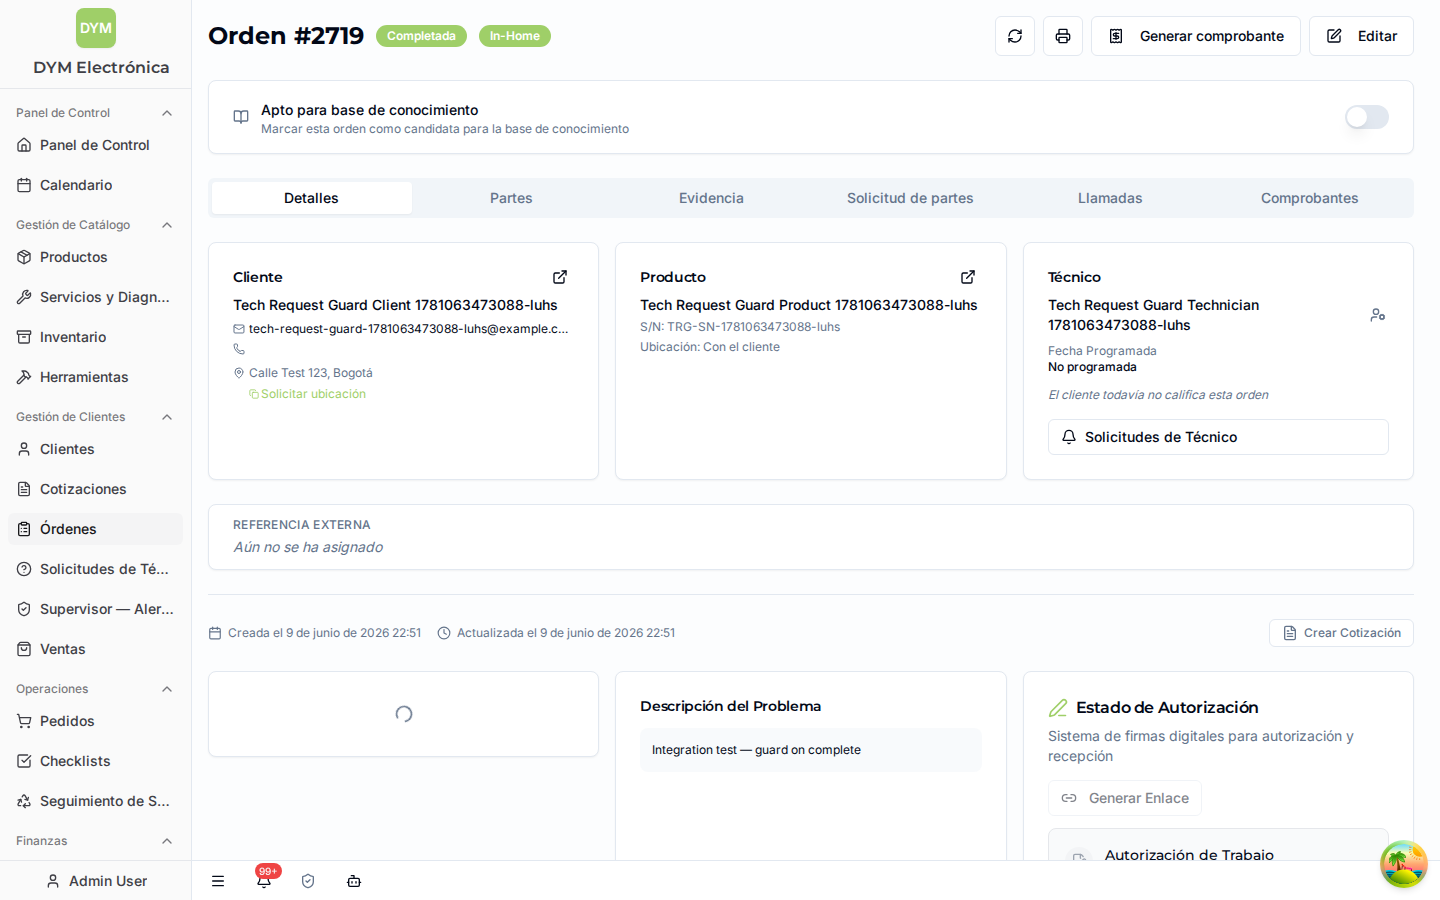Switch to the Evidencia tab
Screen dimensions: 1440x900
pyautogui.click(x=711, y=198)
